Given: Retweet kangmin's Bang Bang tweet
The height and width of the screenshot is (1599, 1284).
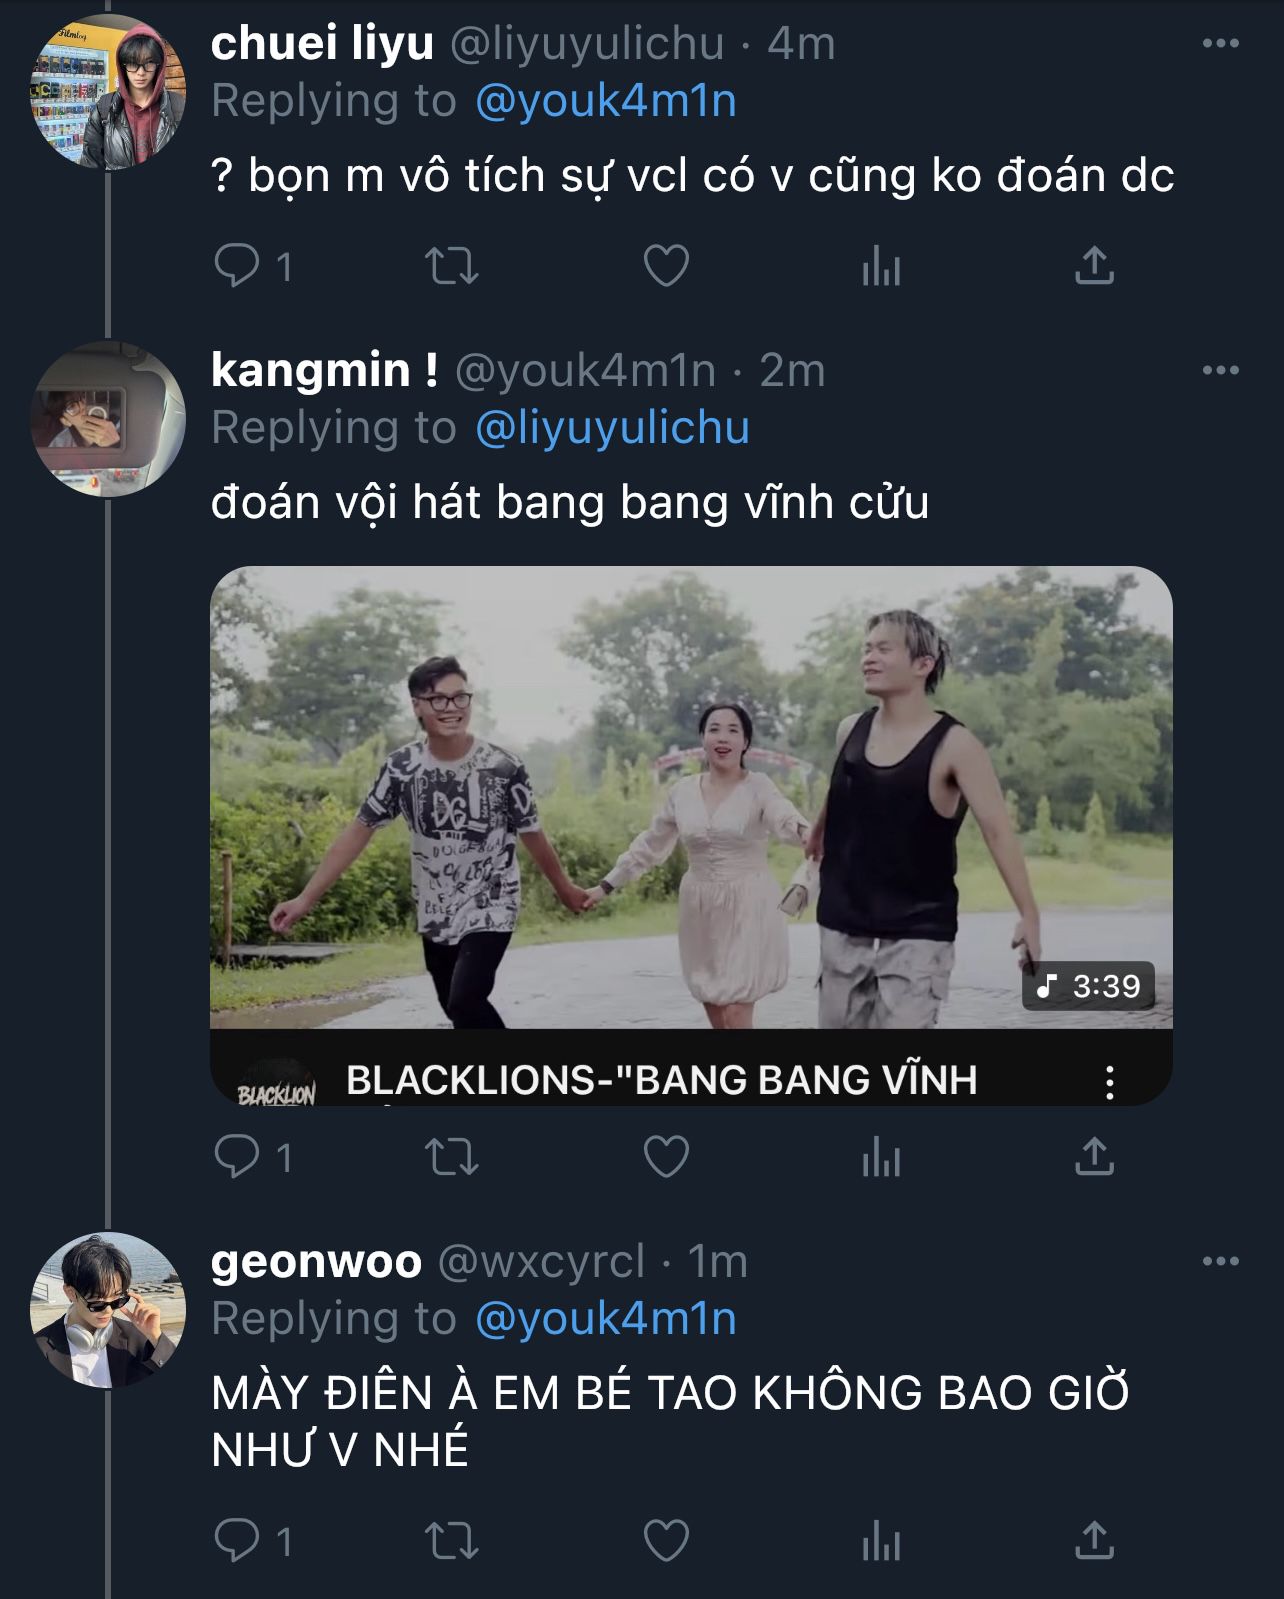Looking at the screenshot, I should pyautogui.click(x=452, y=1157).
